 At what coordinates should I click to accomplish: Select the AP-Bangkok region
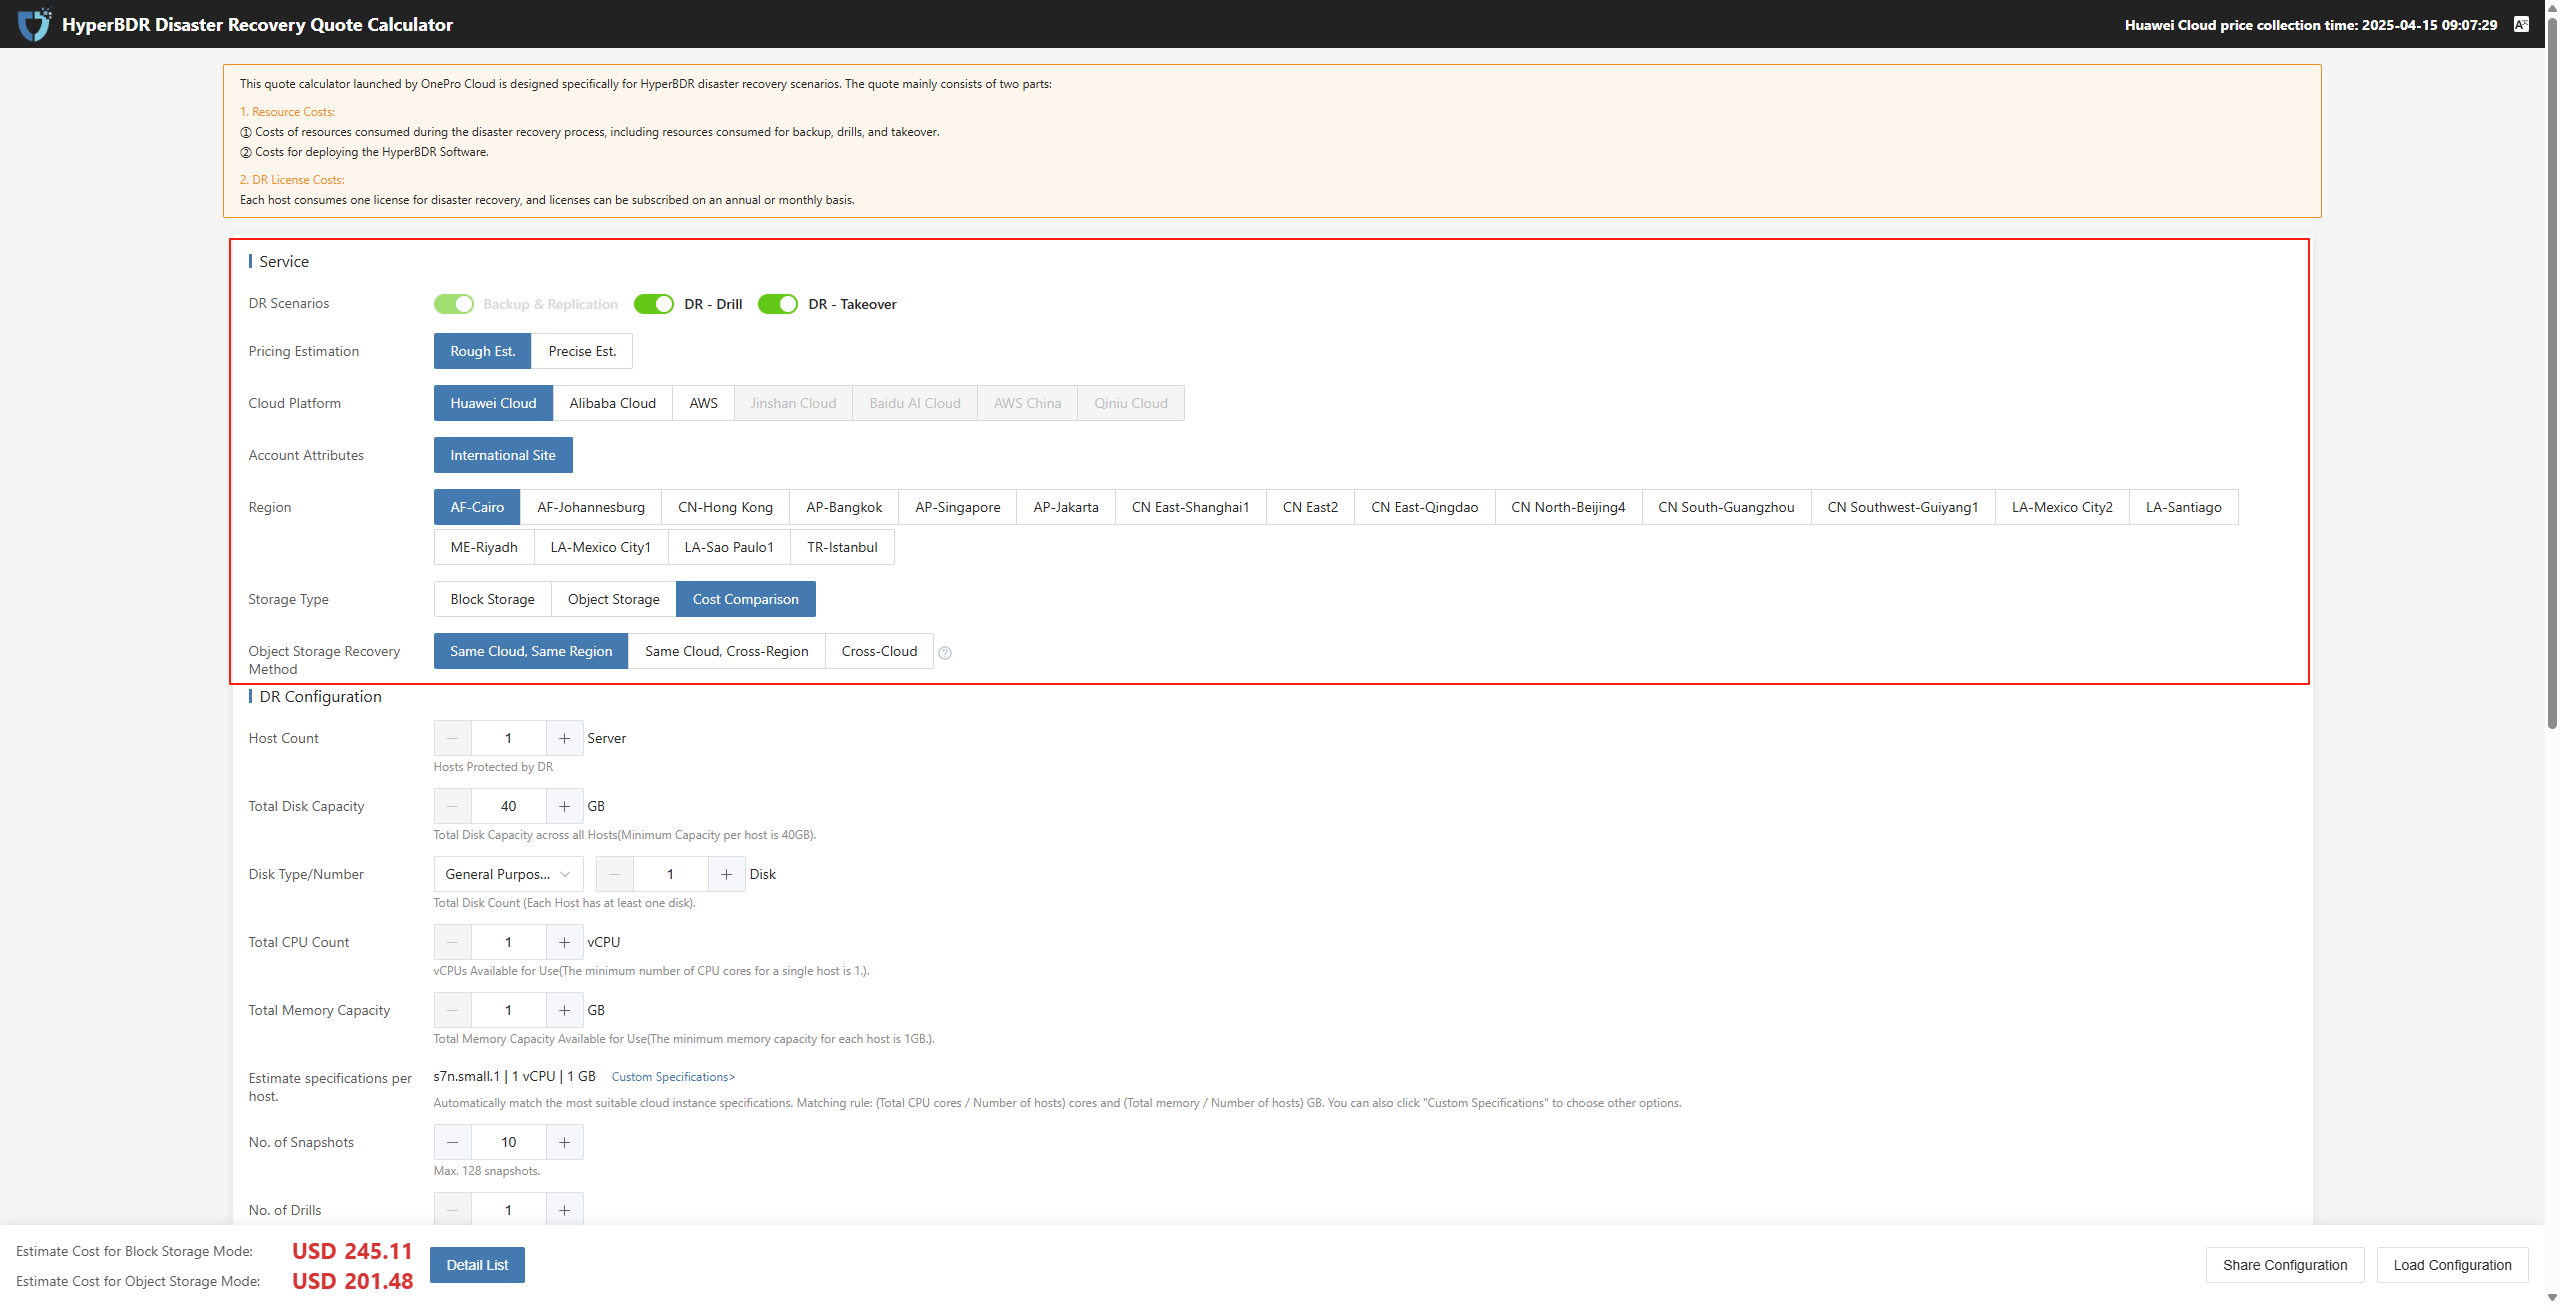pyautogui.click(x=844, y=507)
